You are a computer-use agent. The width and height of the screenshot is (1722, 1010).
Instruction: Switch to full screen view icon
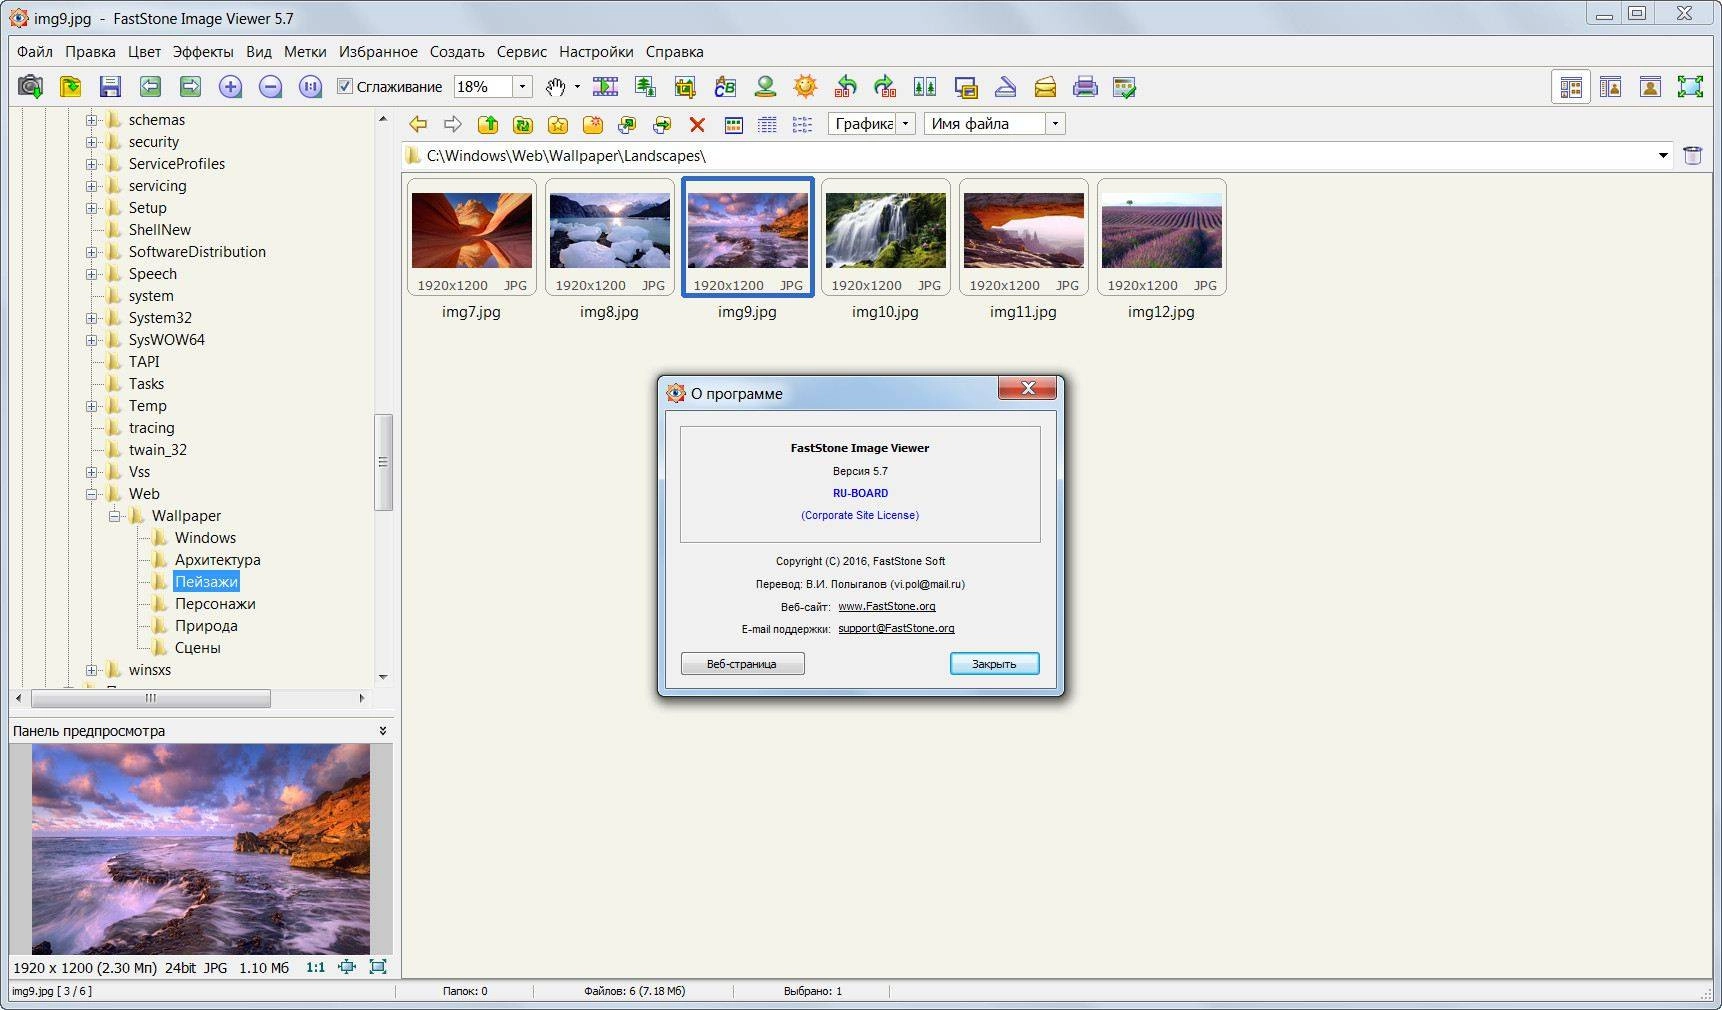[1691, 87]
